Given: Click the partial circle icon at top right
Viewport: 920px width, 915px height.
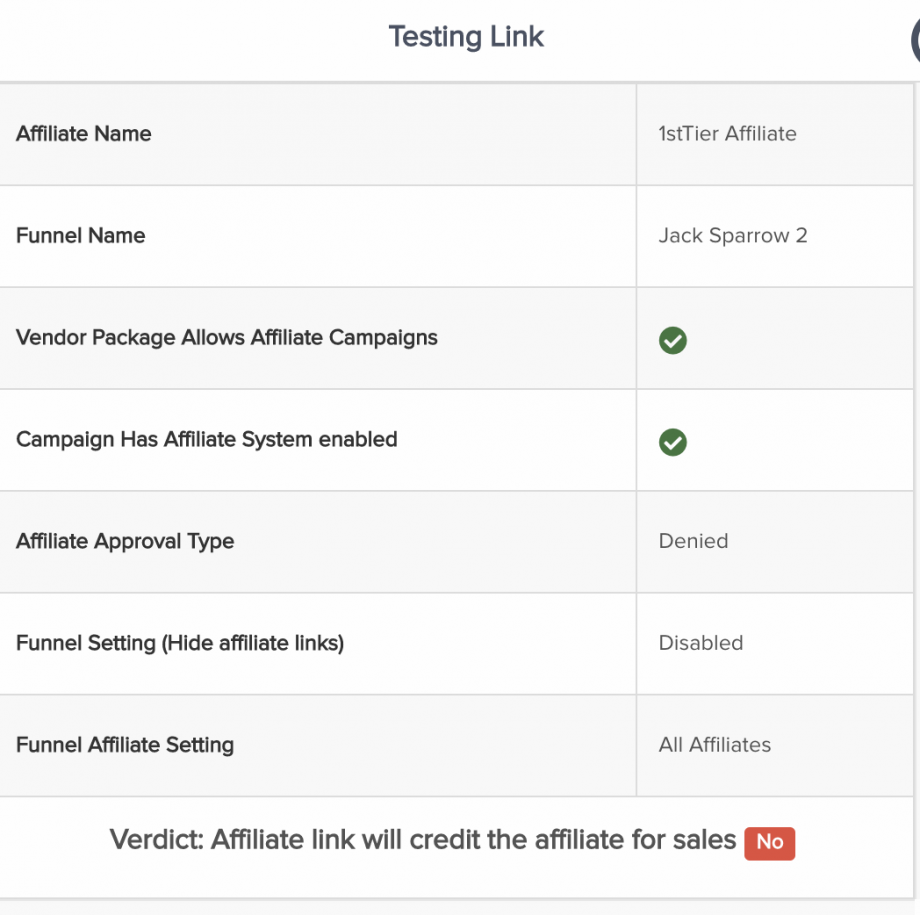Looking at the screenshot, I should [914, 40].
